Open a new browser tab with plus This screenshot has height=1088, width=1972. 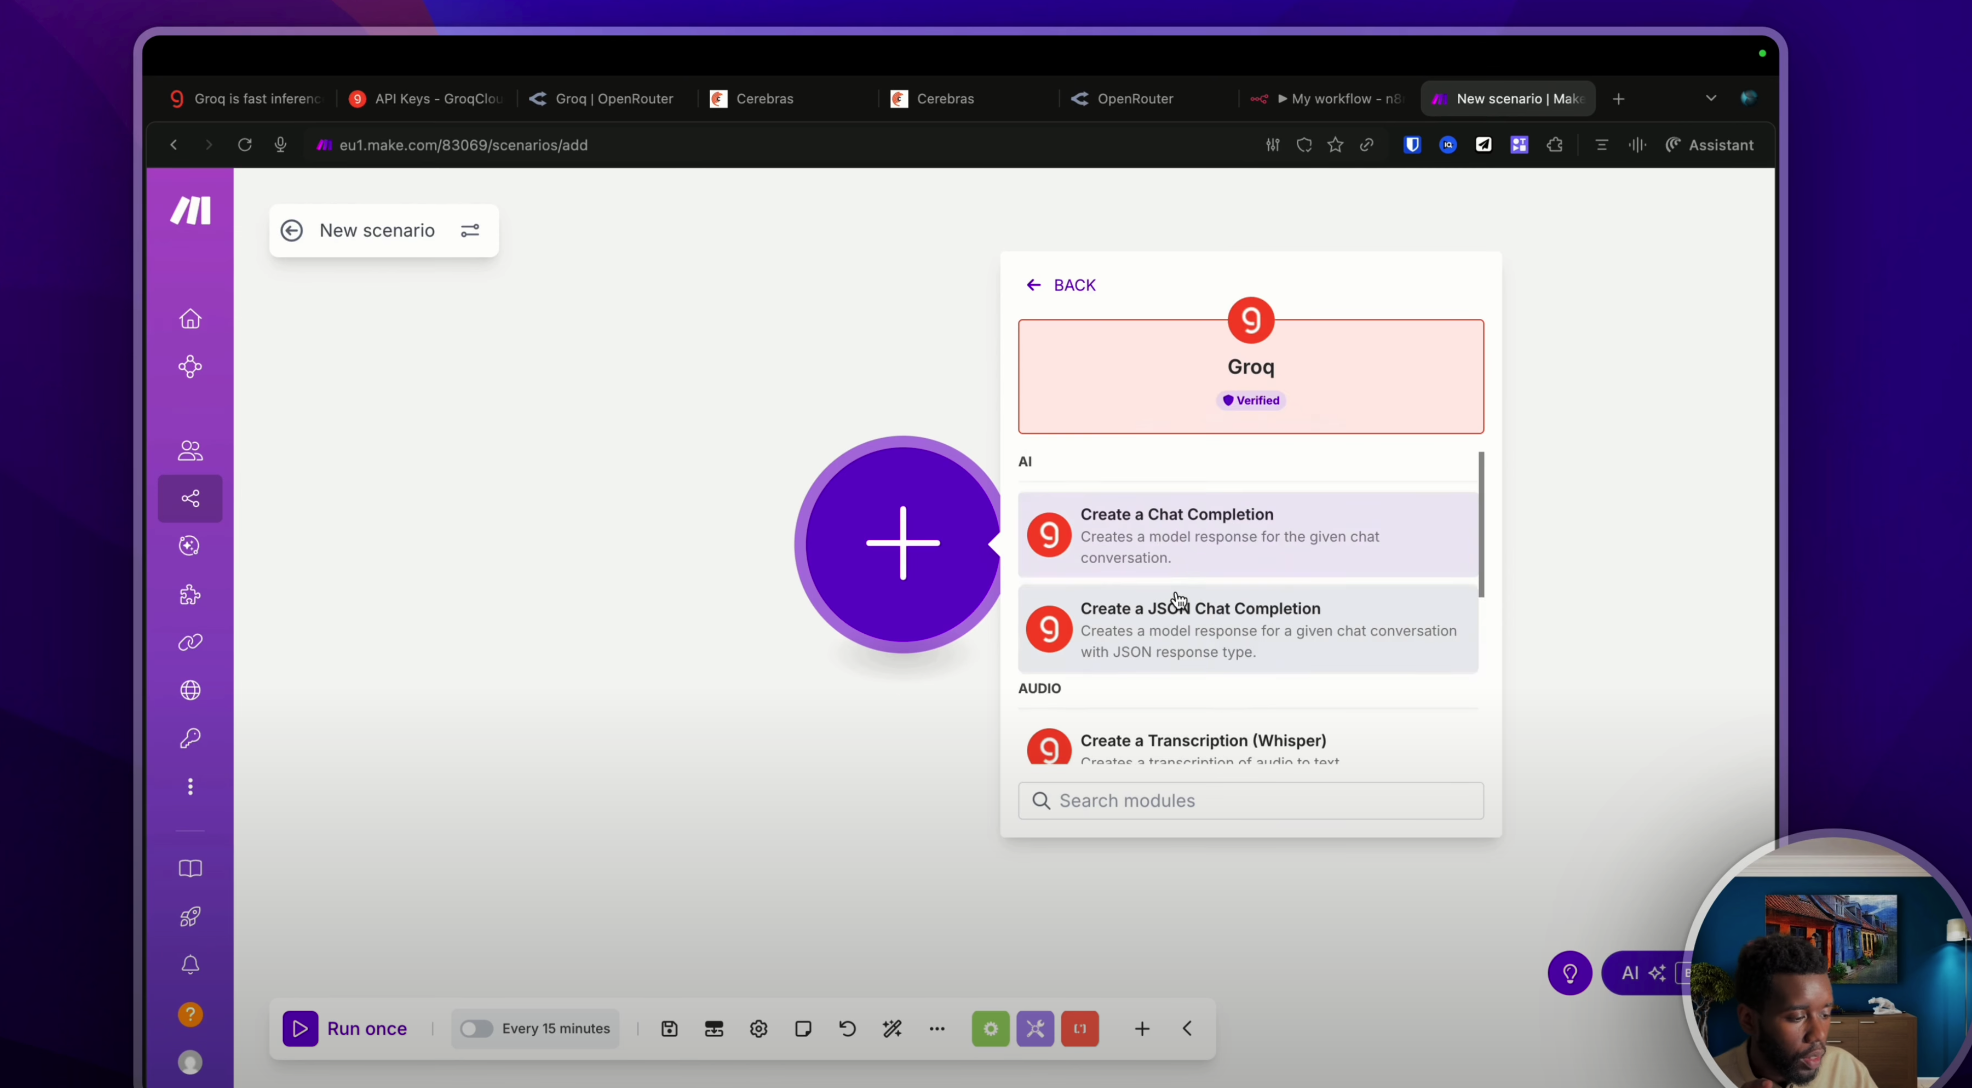pyautogui.click(x=1619, y=99)
